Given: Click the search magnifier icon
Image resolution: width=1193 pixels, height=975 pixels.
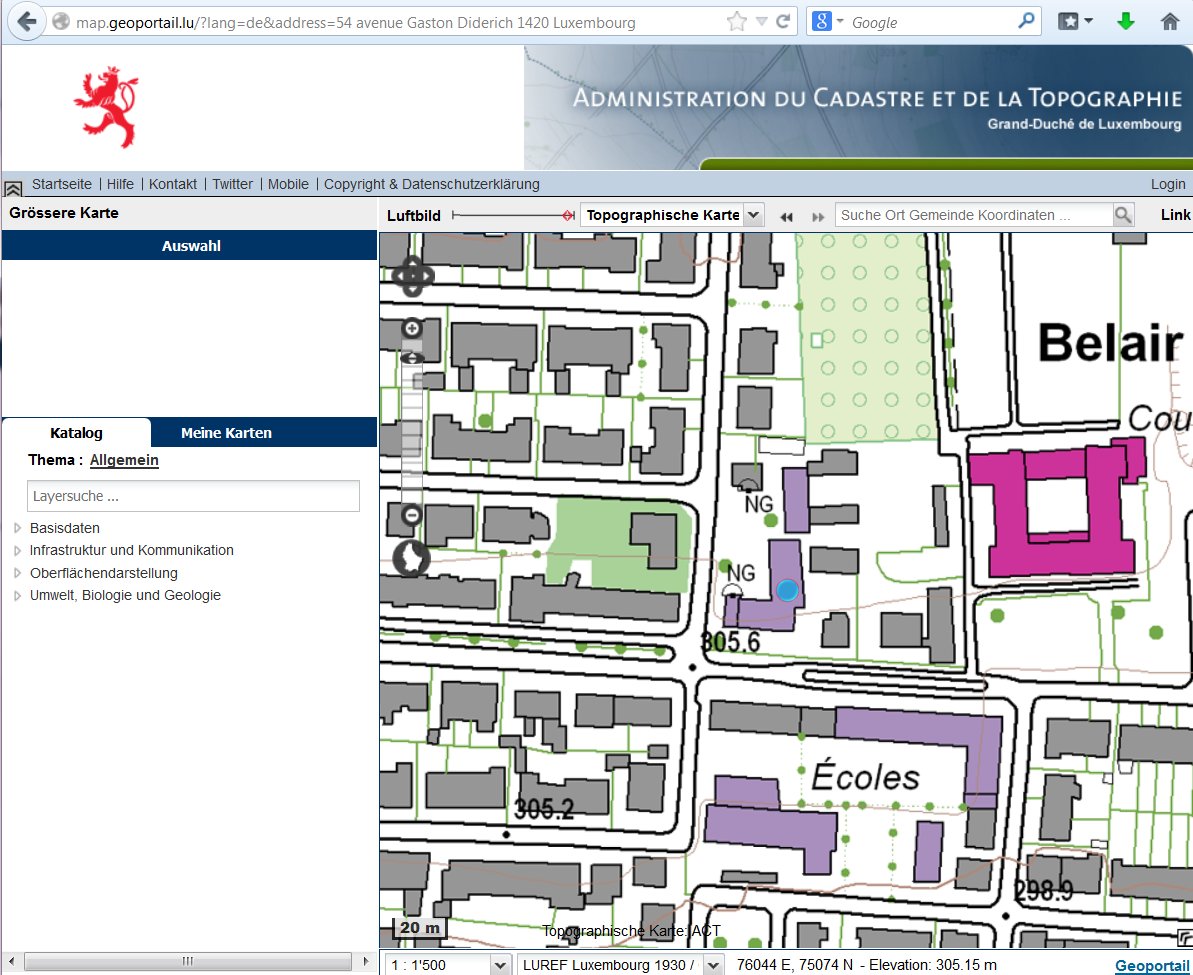Looking at the screenshot, I should pyautogui.click(x=1124, y=215).
